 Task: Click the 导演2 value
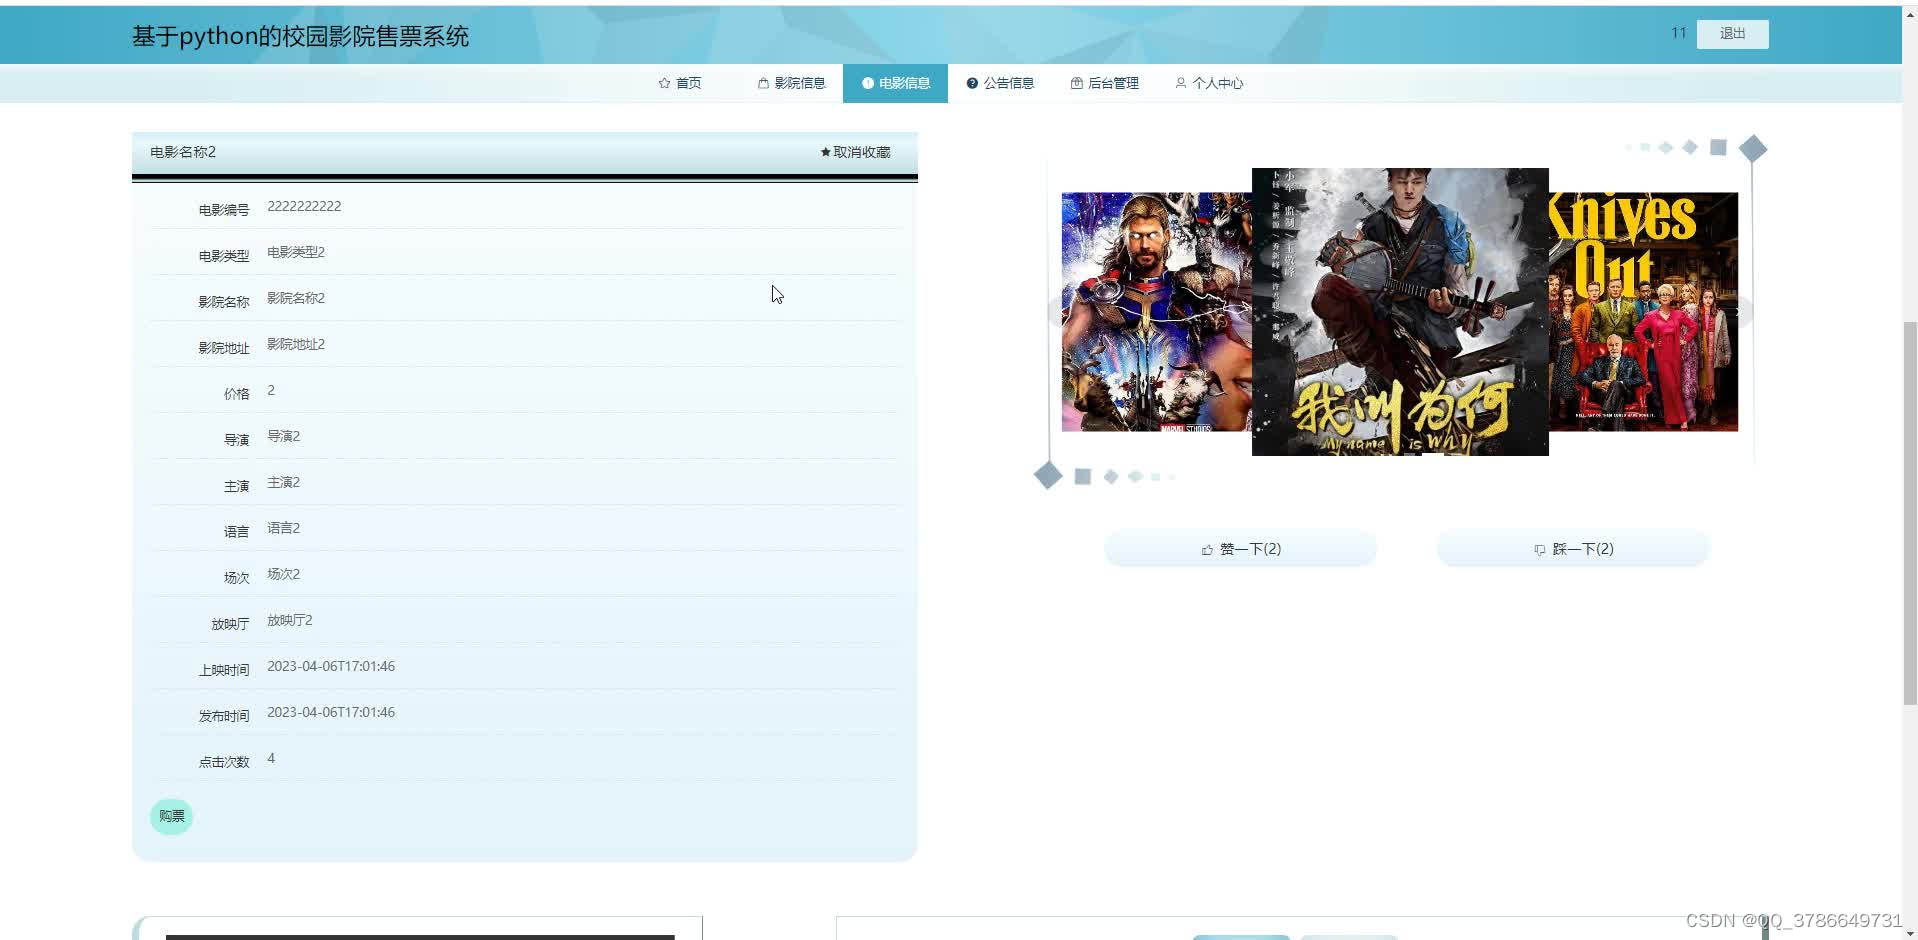coord(284,436)
